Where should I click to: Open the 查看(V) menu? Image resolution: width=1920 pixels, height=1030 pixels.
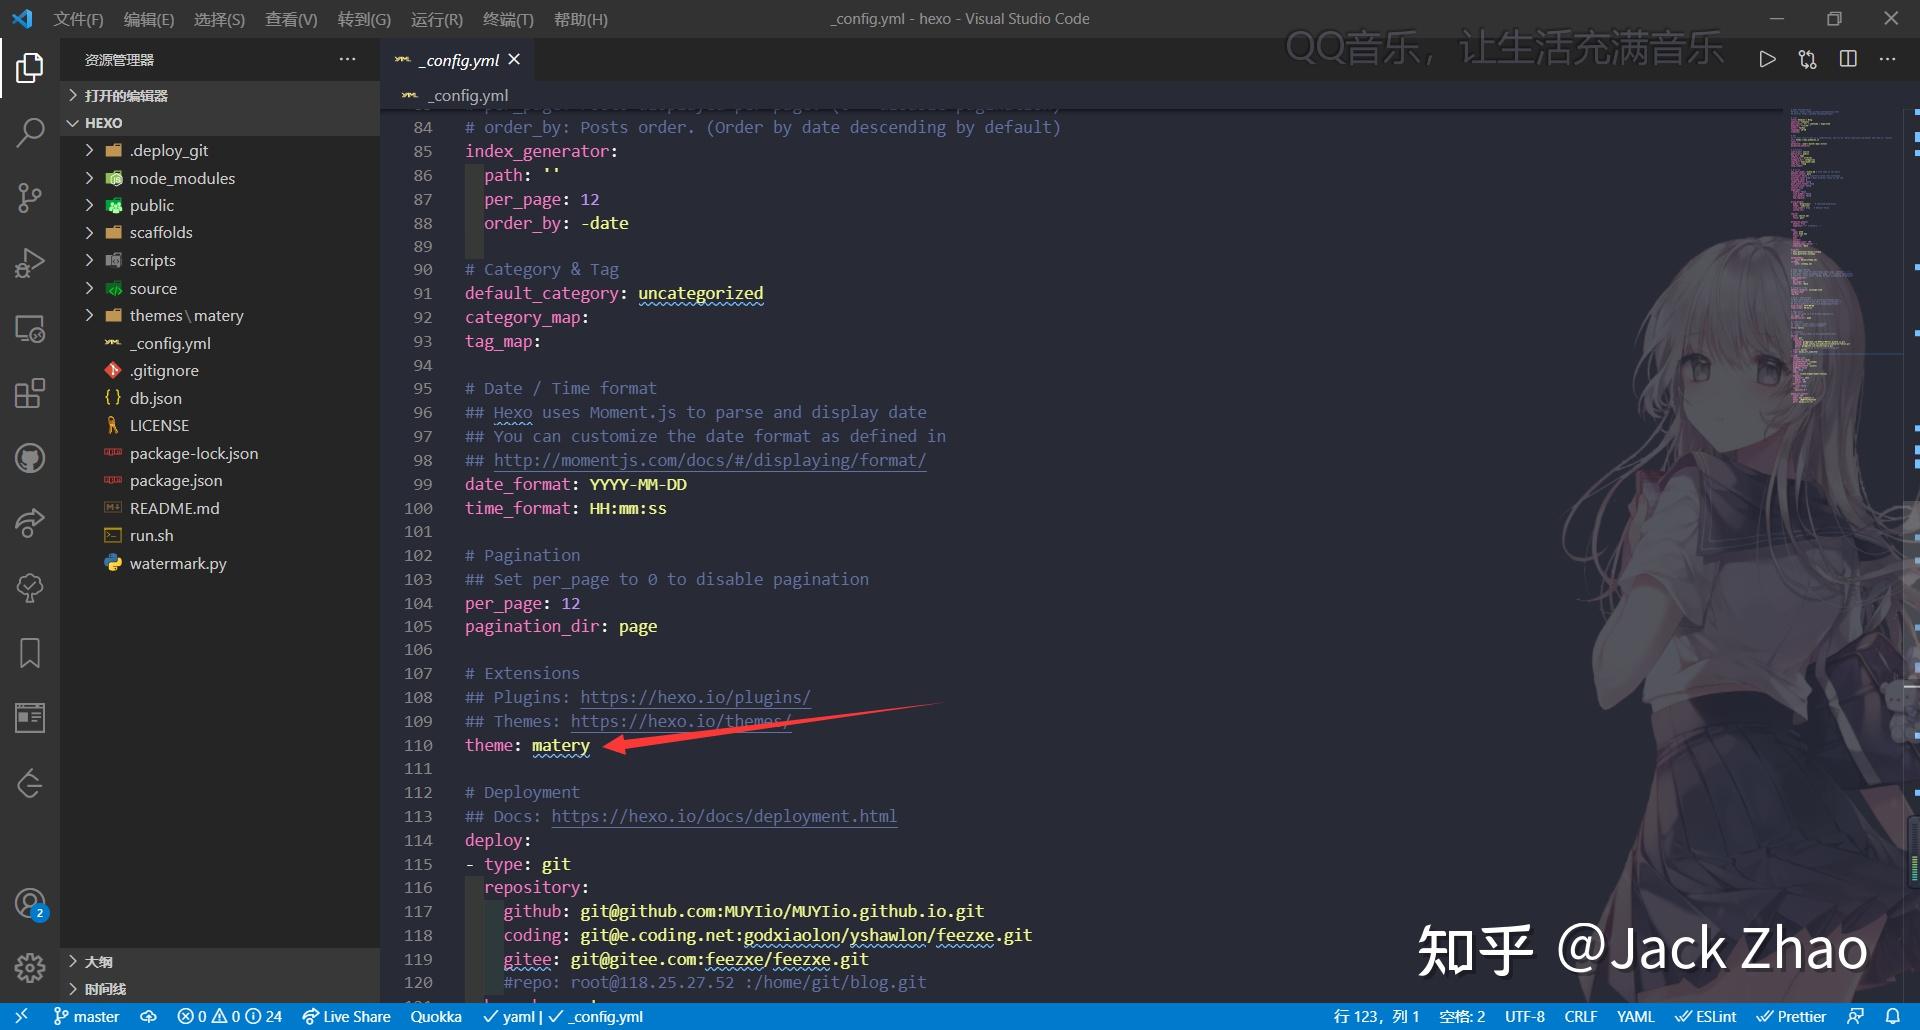[290, 19]
